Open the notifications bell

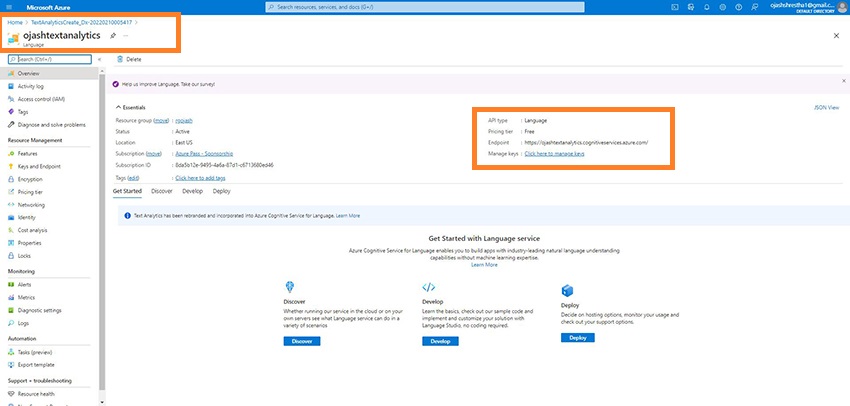click(706, 7)
